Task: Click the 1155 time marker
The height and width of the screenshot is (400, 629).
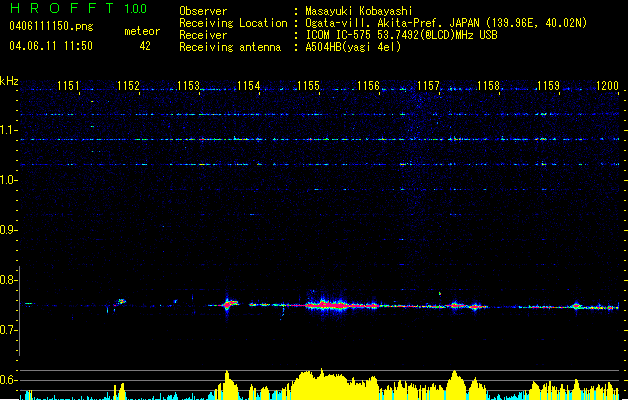Action: coord(308,86)
